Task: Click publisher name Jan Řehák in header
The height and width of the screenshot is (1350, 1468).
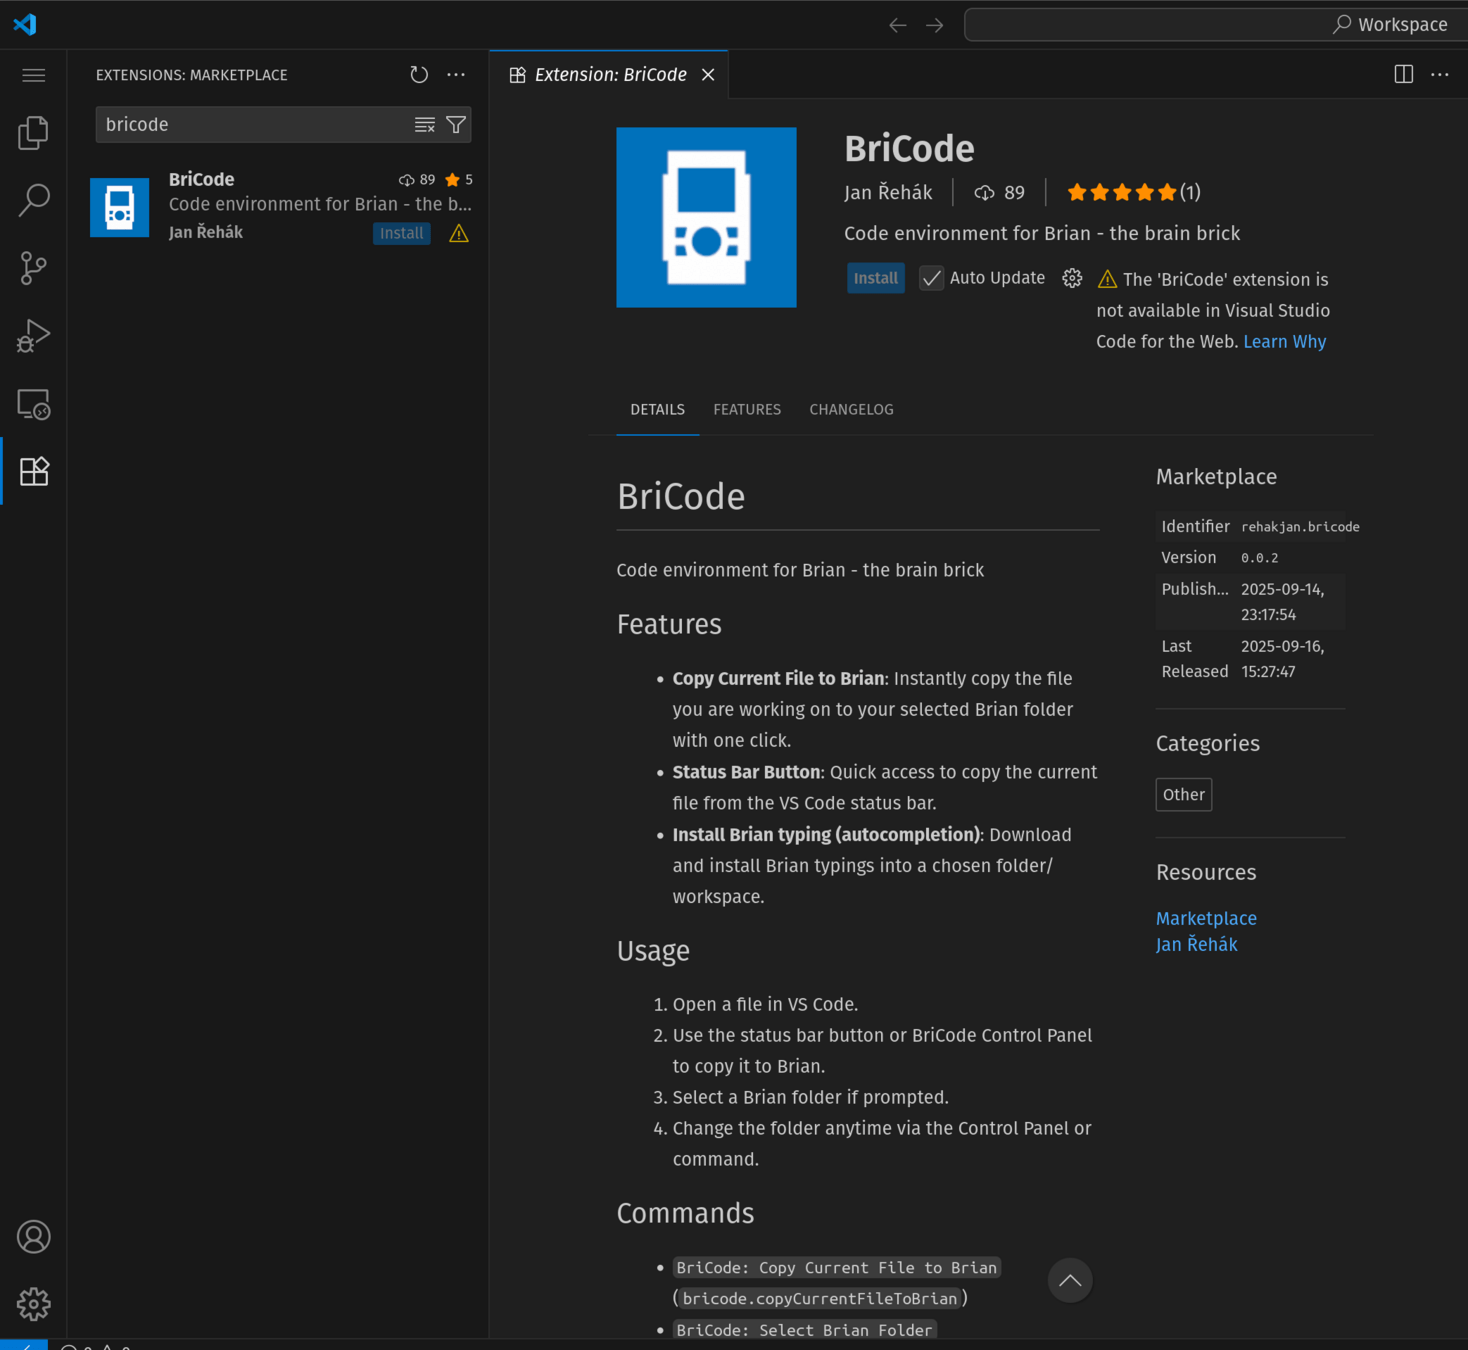Action: 888,192
